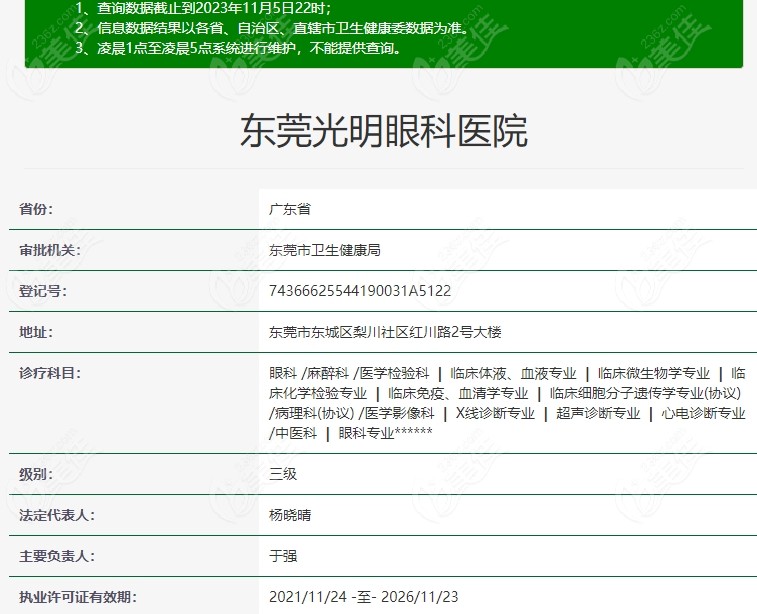Click 眼科专业****** in departments list
Screen dimensions: 757x614
click(385, 433)
